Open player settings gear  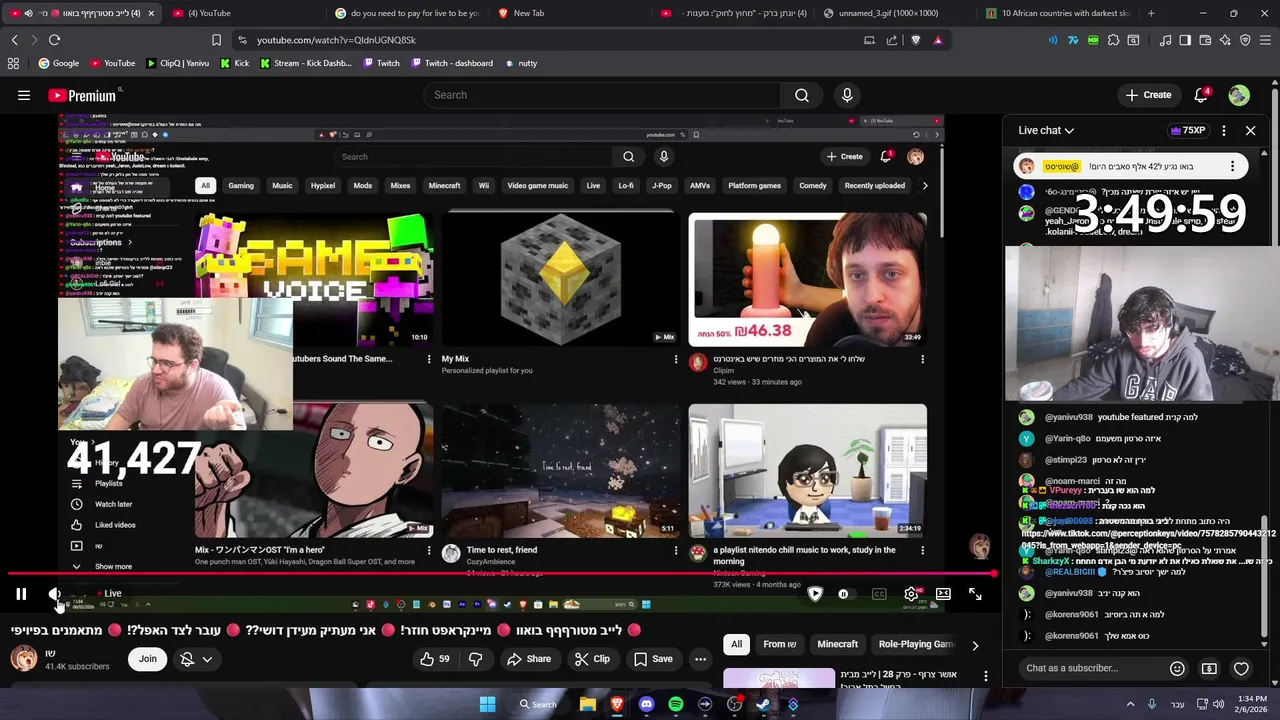[911, 594]
